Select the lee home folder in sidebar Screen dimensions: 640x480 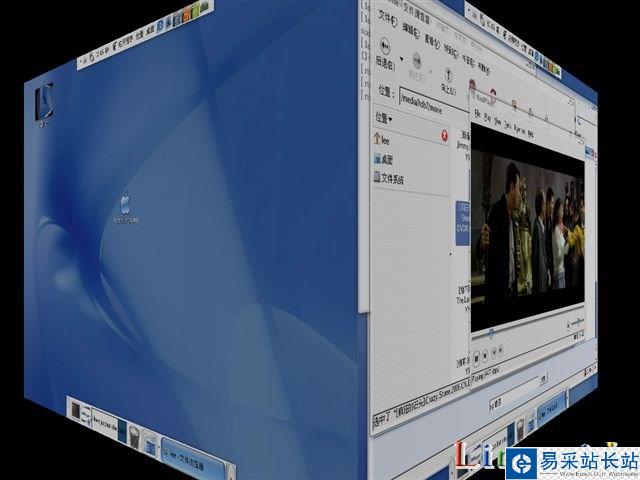click(x=382, y=140)
